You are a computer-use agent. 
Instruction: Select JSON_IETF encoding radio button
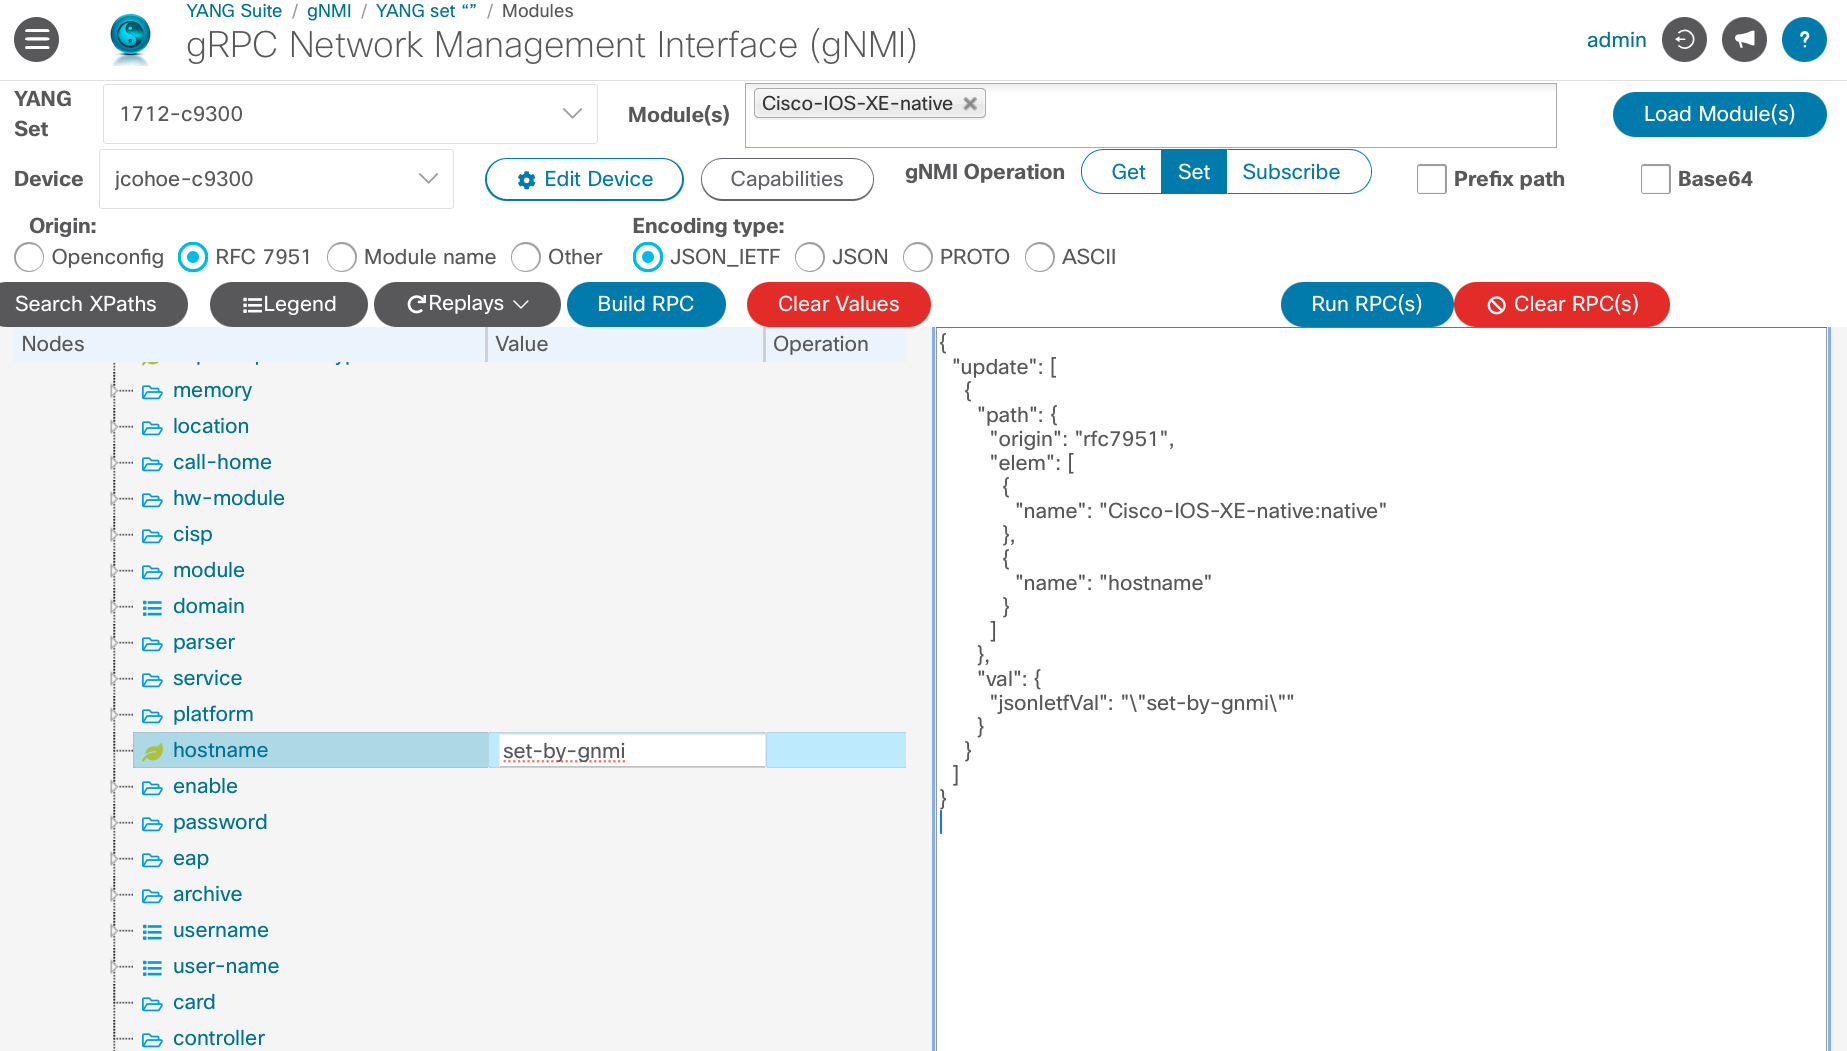648,257
